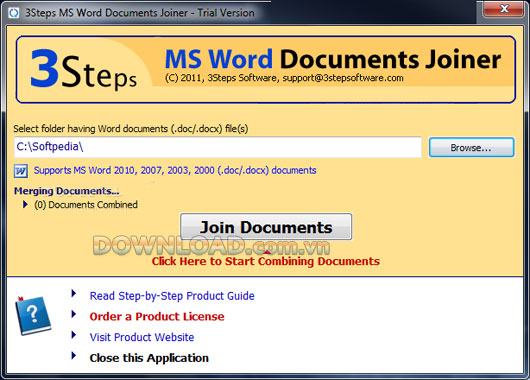Viewport: 530px width, 380px height.
Task: Click the arrow bullet beside Product Guide
Action: tap(73, 293)
